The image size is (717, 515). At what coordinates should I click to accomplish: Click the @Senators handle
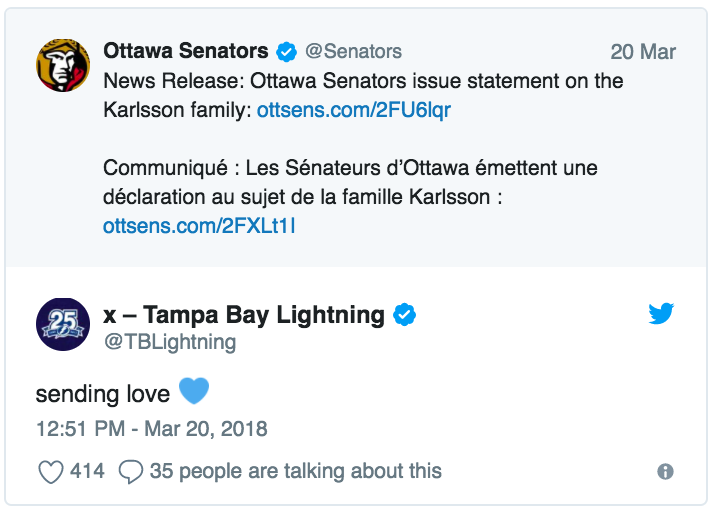point(353,51)
